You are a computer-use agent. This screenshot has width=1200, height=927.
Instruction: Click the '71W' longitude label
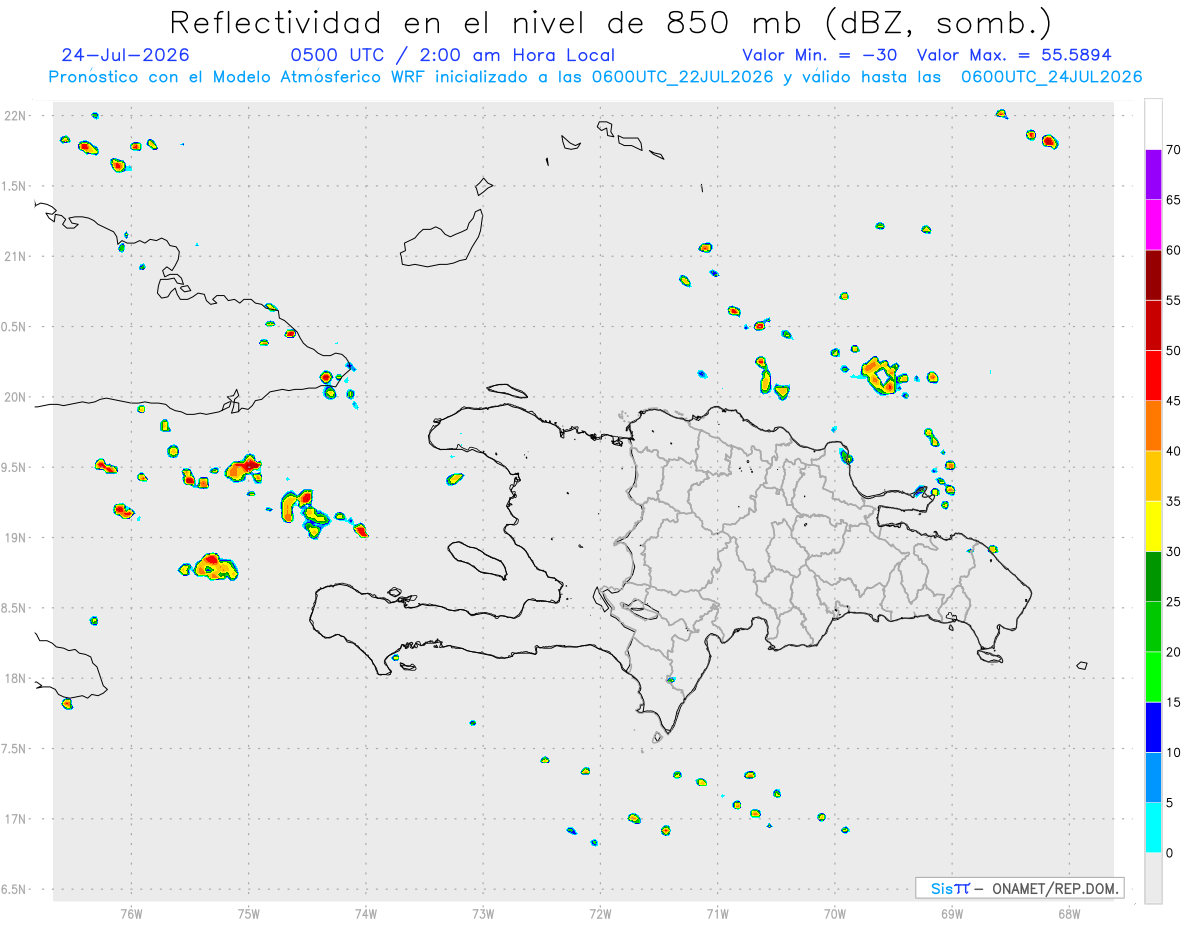coord(717,912)
